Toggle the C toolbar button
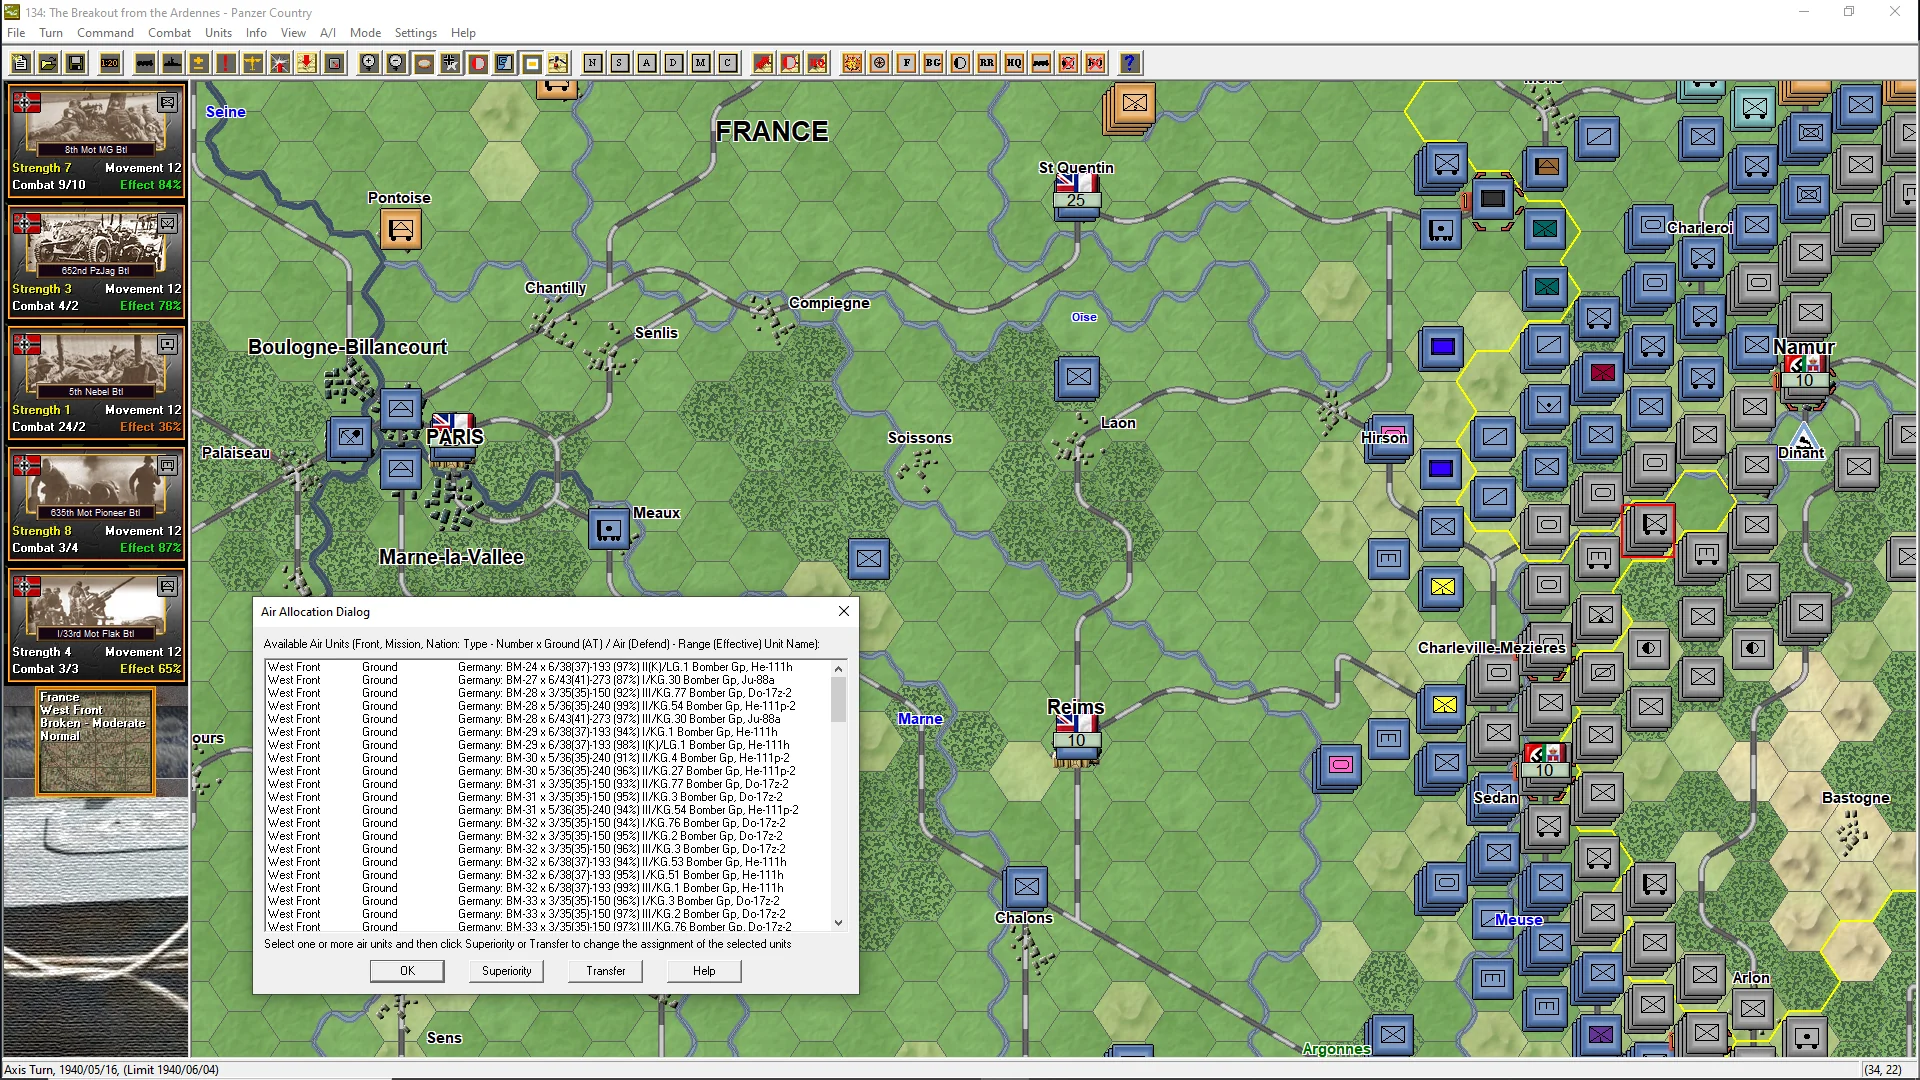The width and height of the screenshot is (1920, 1080). point(728,63)
